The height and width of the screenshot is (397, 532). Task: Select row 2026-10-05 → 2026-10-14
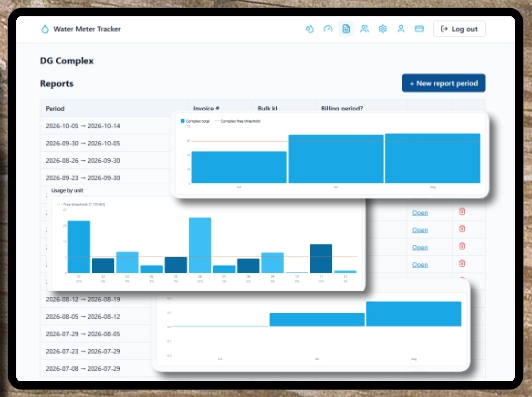click(x=105, y=126)
